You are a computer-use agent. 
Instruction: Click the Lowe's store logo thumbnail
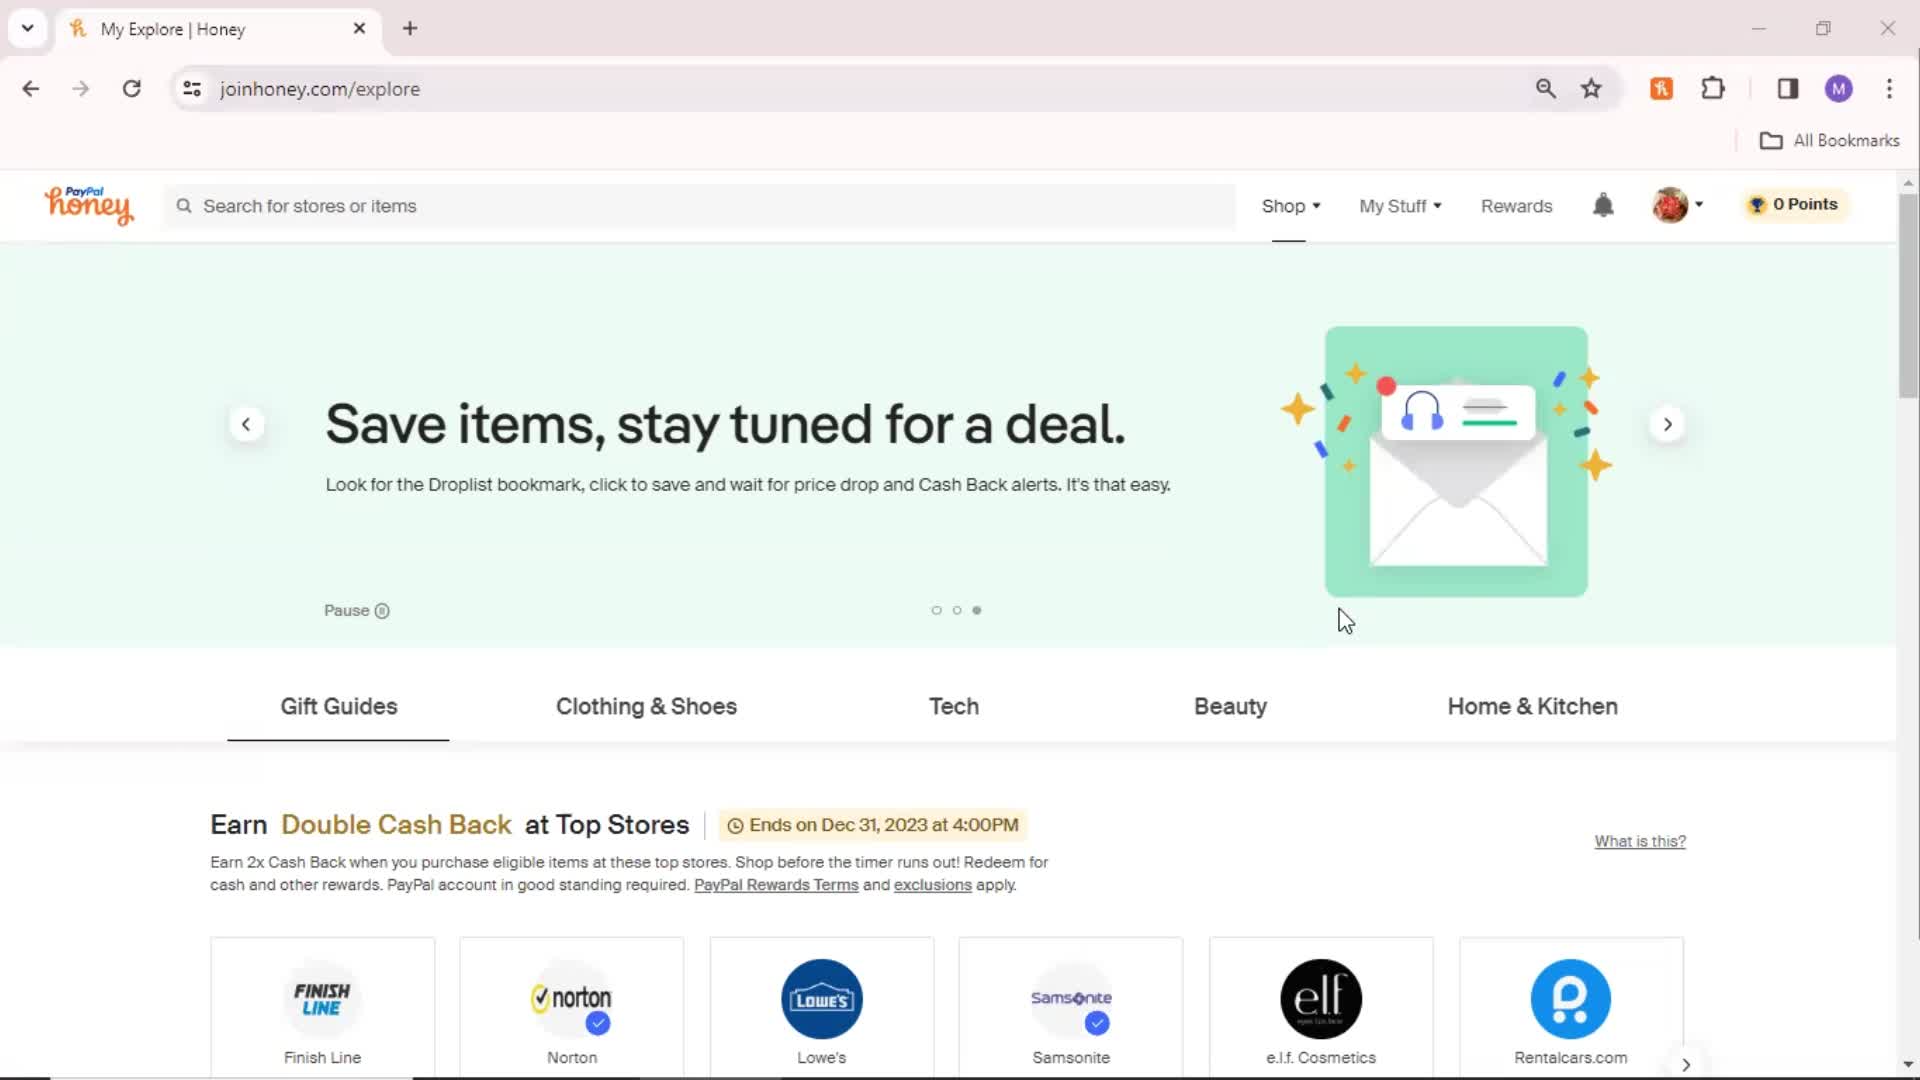(822, 998)
